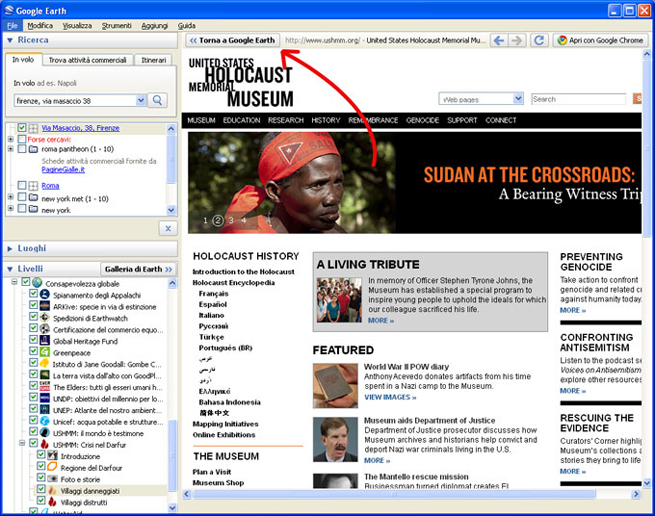Click the UNDP layer icon
655x516 pixels.
[x=45, y=398]
